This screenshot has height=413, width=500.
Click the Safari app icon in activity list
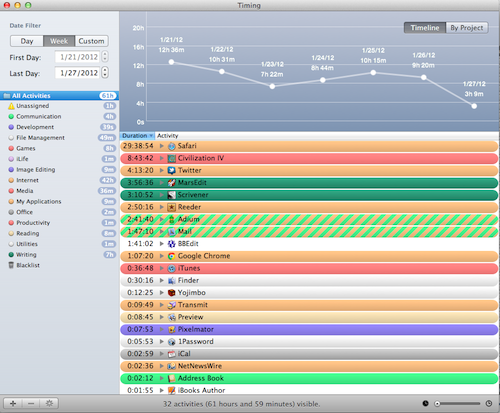point(172,146)
